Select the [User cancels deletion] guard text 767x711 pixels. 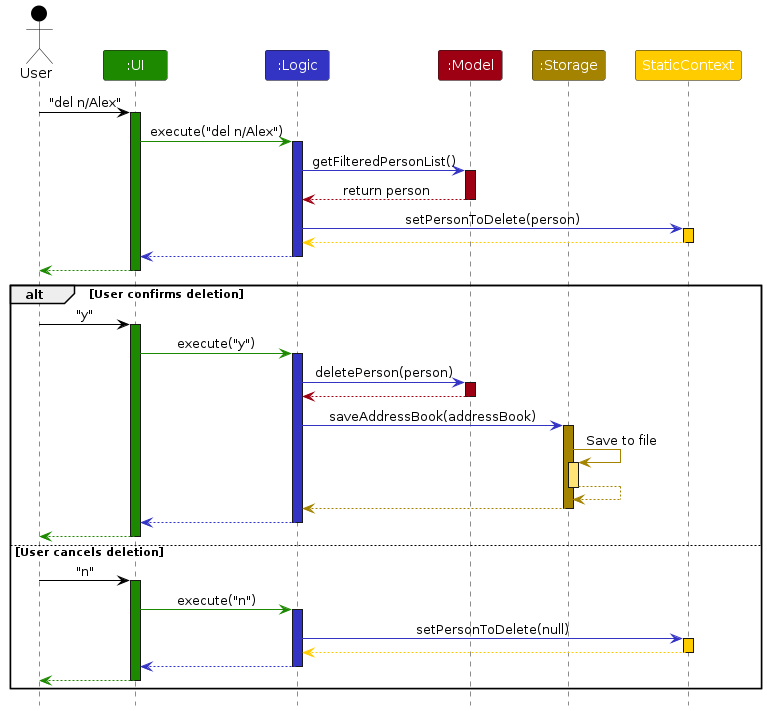click(89, 552)
